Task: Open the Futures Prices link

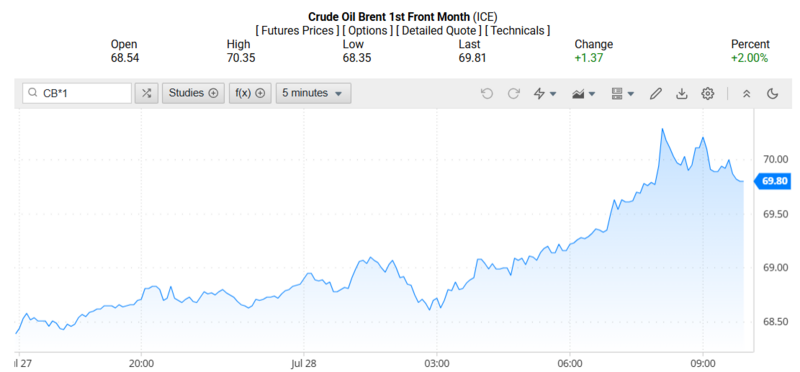Action: pos(297,30)
